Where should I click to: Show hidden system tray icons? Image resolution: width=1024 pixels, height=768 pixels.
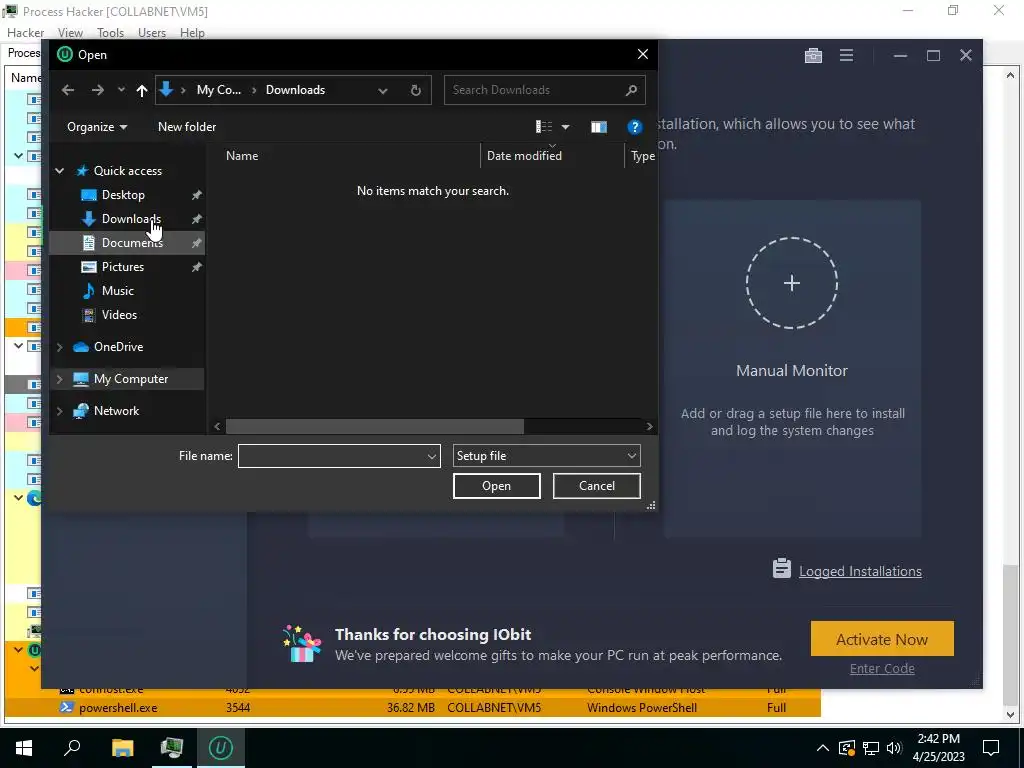point(822,748)
